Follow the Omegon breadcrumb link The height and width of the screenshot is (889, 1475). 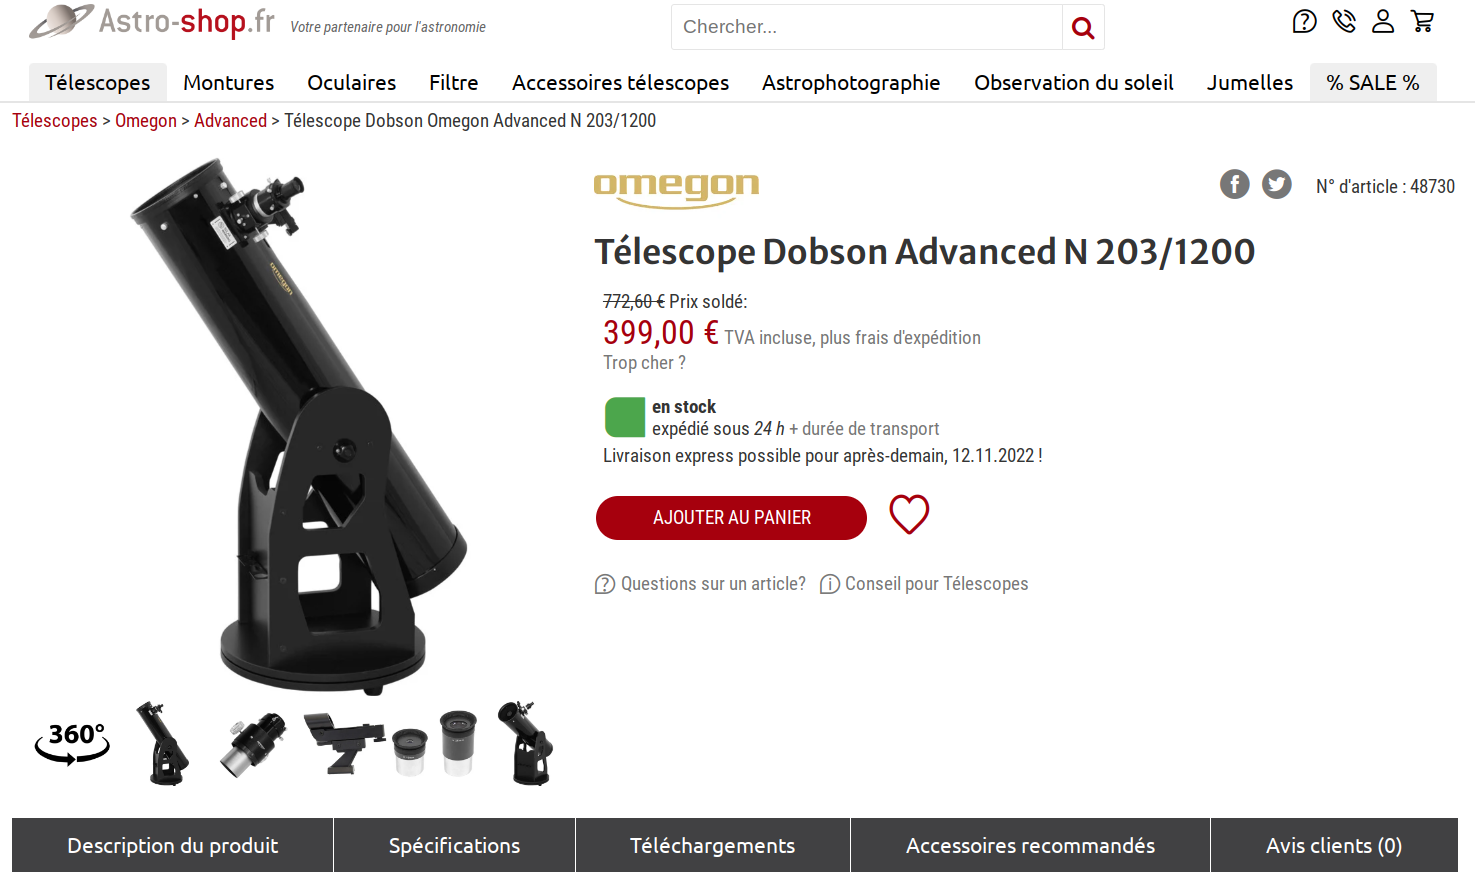tap(146, 121)
